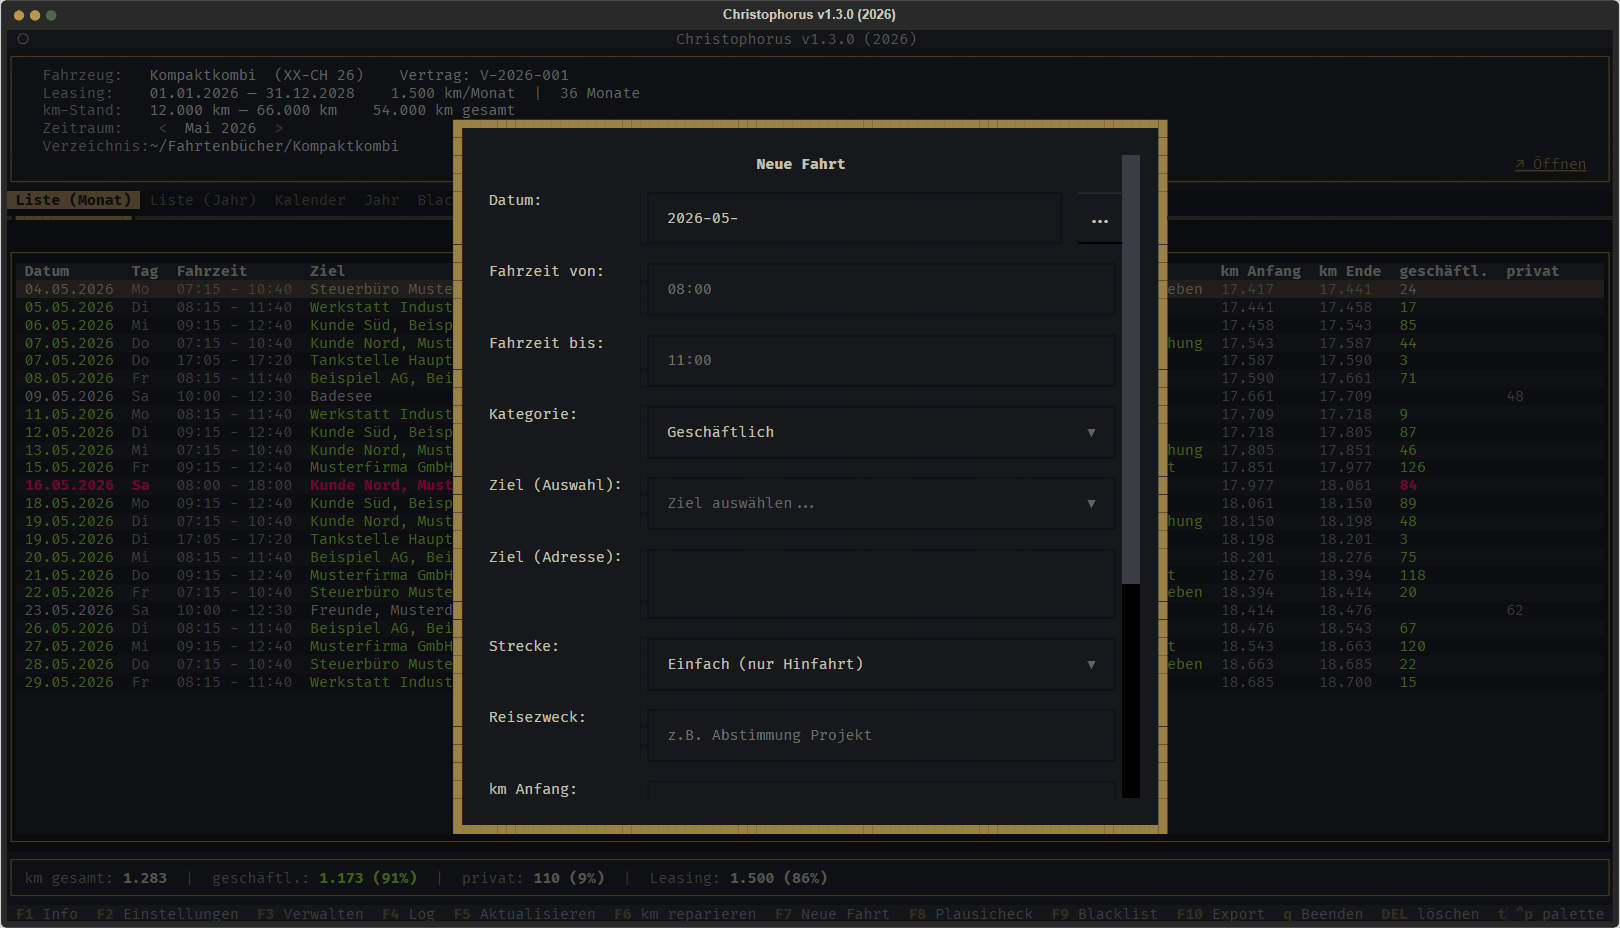Viewport: 1620px width, 928px height.
Task: Click the Ziel (Adresse) text area
Action: tap(880, 584)
